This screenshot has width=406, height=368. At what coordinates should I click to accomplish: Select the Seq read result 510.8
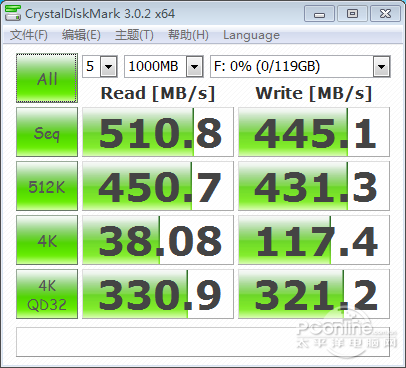click(x=158, y=132)
